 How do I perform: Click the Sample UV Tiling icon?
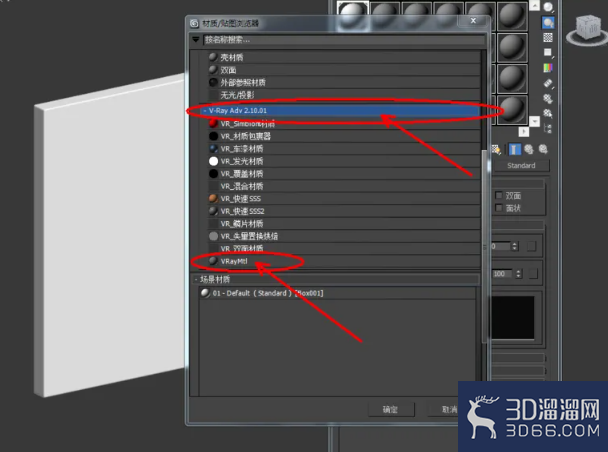point(548,53)
